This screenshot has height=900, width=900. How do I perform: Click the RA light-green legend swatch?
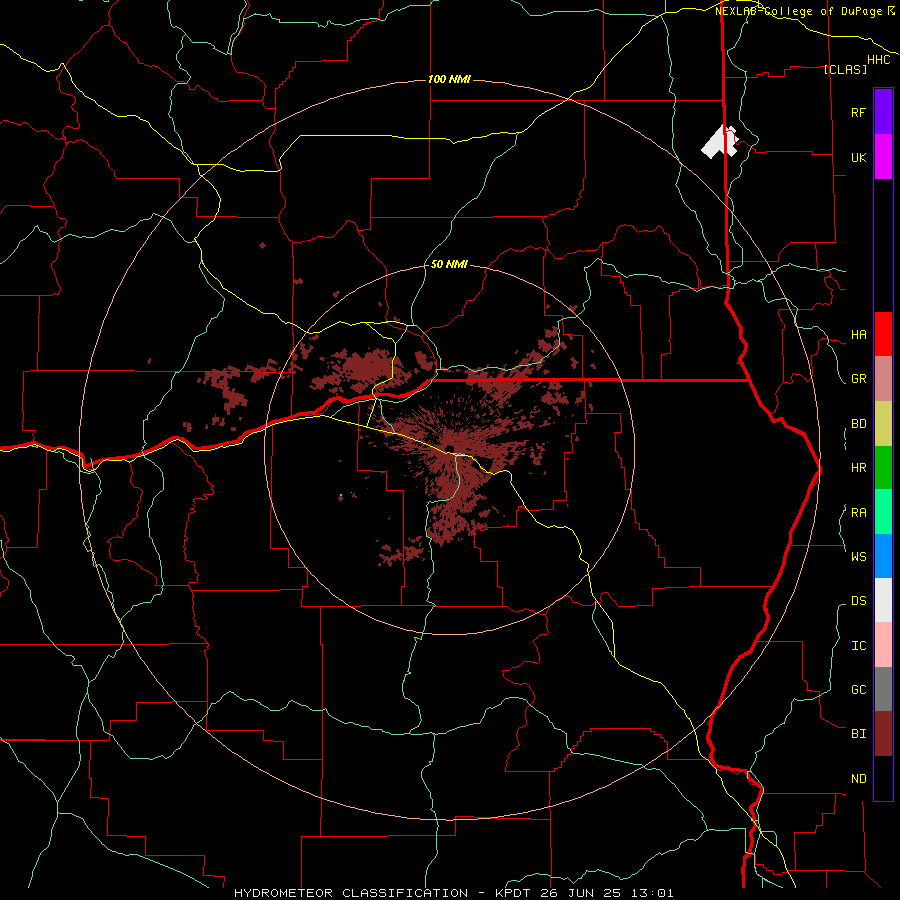[x=883, y=512]
